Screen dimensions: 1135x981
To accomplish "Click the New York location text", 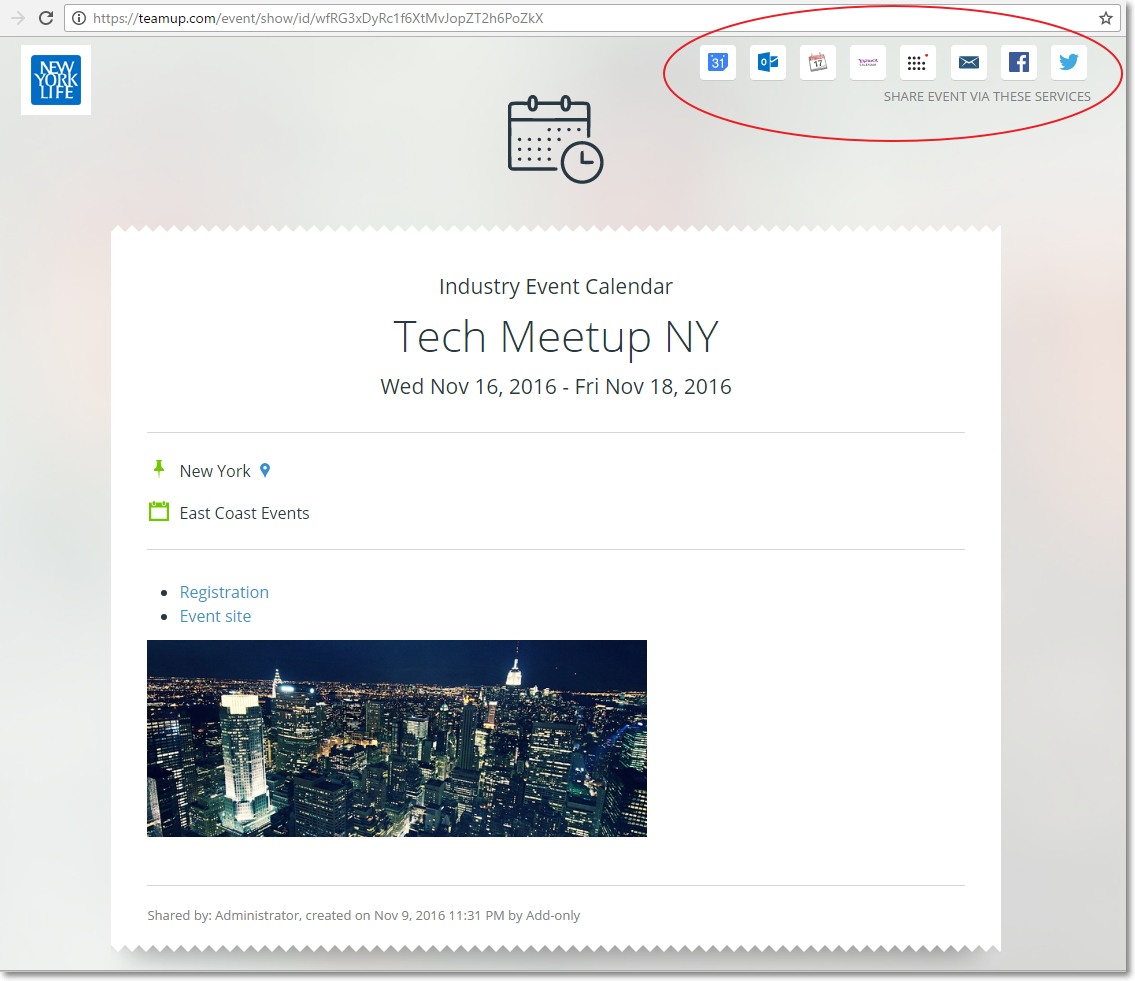I will (215, 471).
